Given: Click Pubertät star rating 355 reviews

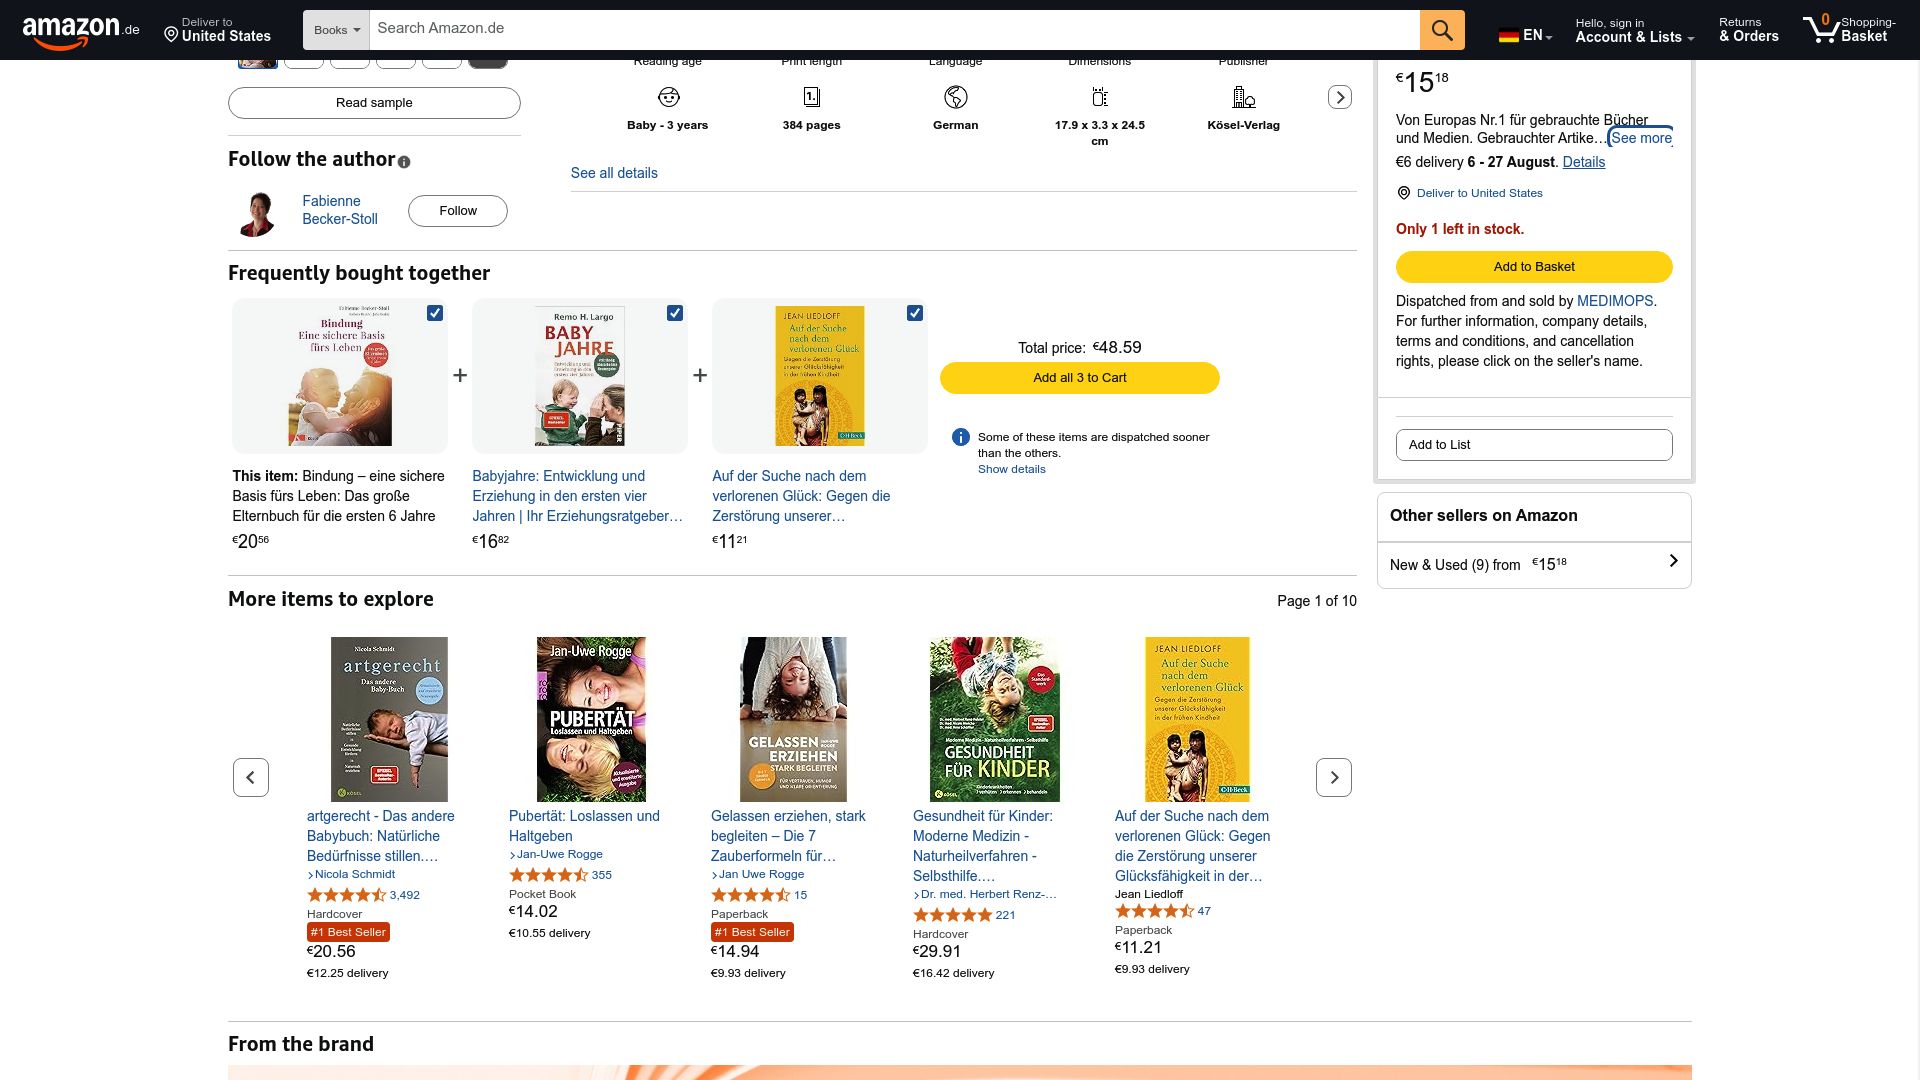Looking at the screenshot, I should coord(560,875).
